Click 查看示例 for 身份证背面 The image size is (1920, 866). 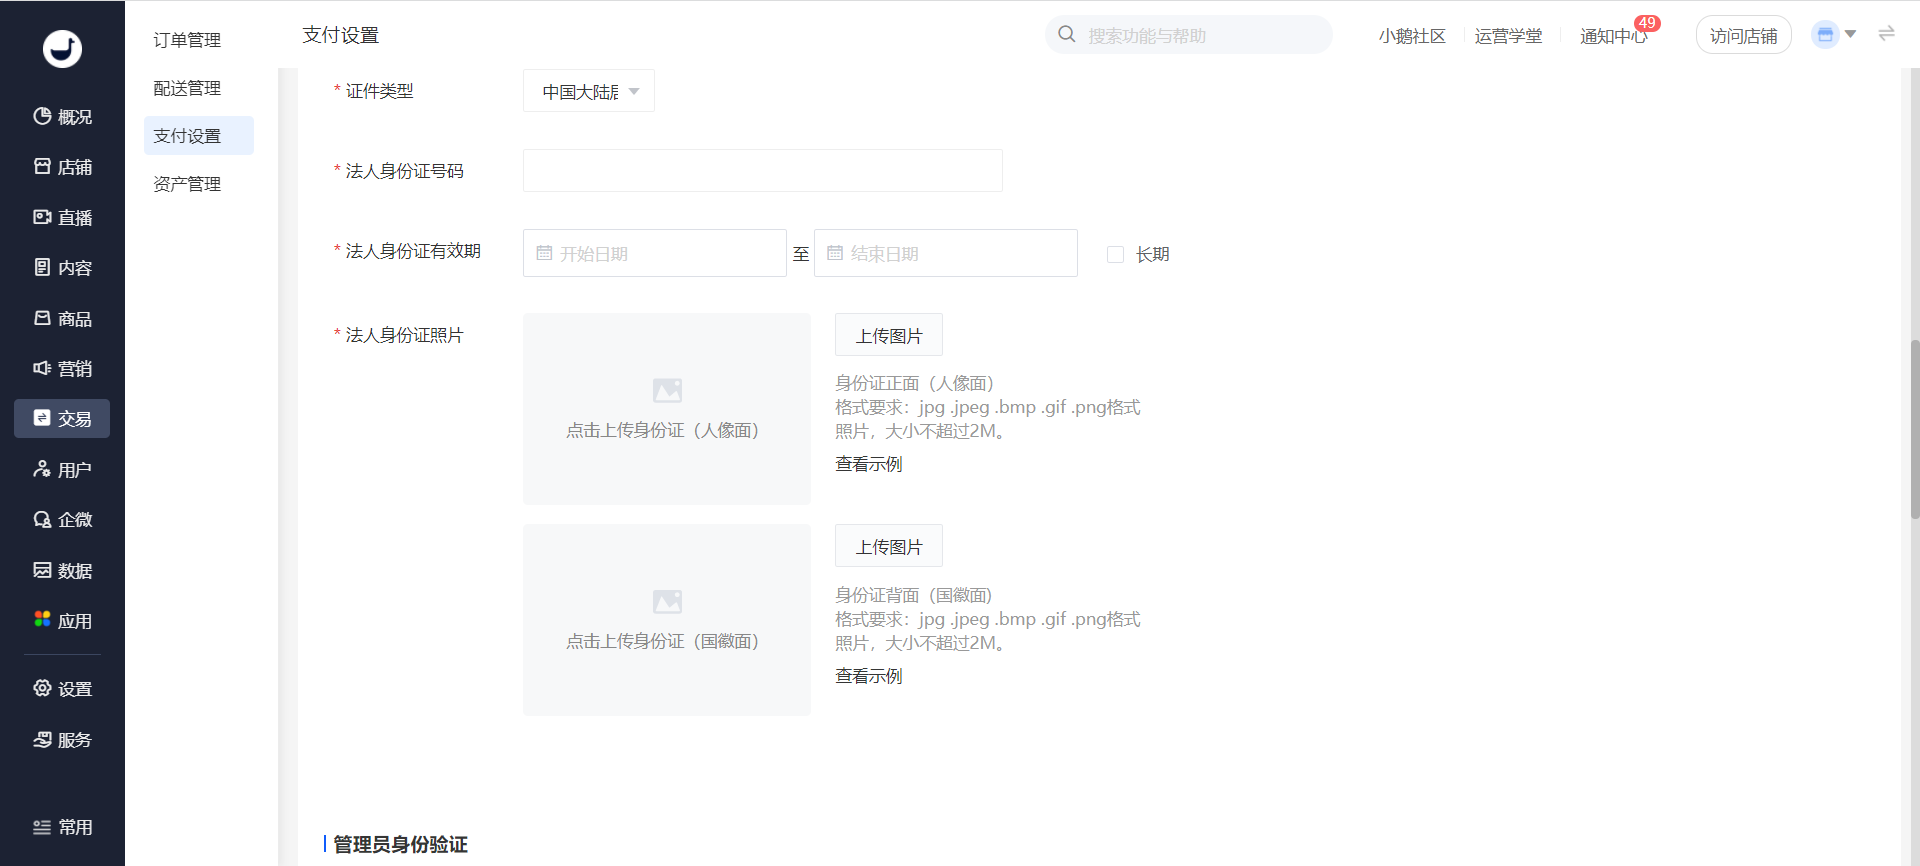(x=869, y=676)
